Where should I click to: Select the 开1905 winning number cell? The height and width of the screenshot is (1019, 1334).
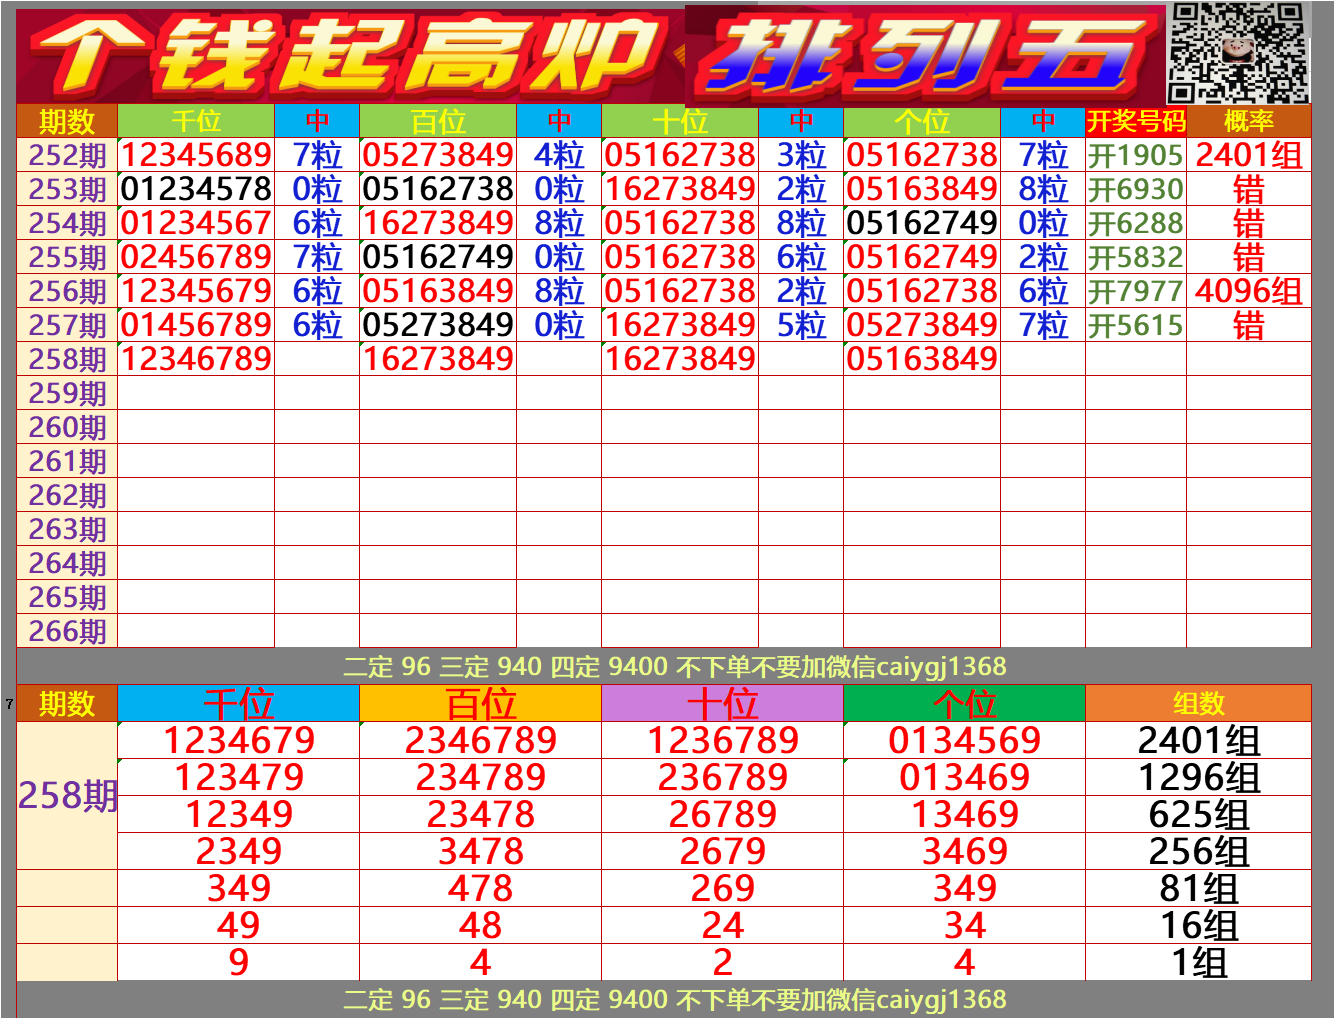pyautogui.click(x=1135, y=156)
